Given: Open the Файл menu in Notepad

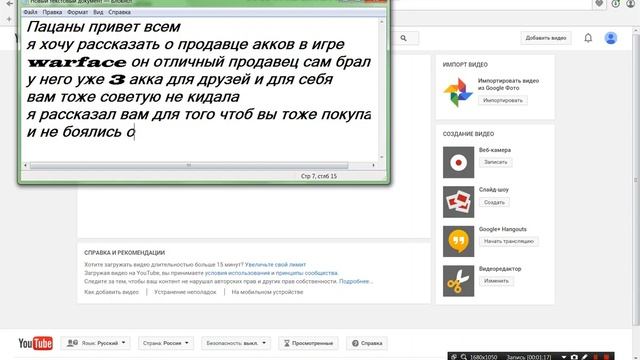Looking at the screenshot, I should pyautogui.click(x=30, y=12).
